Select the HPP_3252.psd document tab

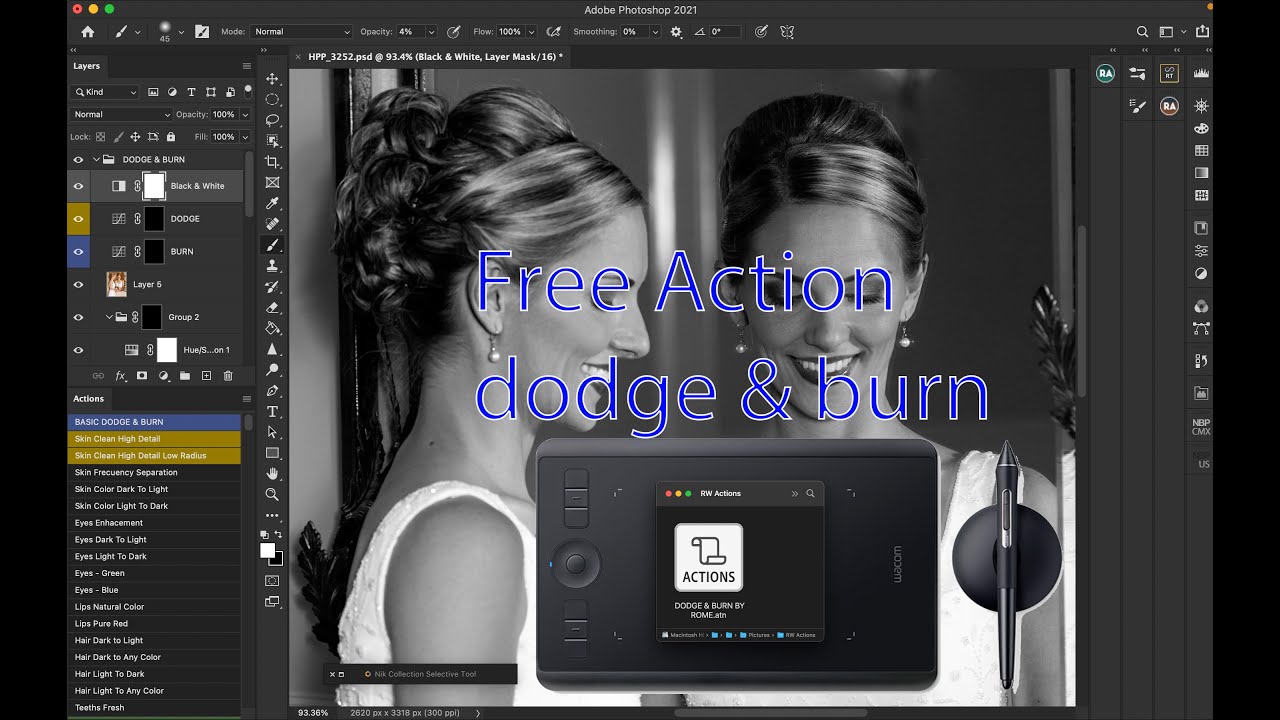tap(435, 57)
